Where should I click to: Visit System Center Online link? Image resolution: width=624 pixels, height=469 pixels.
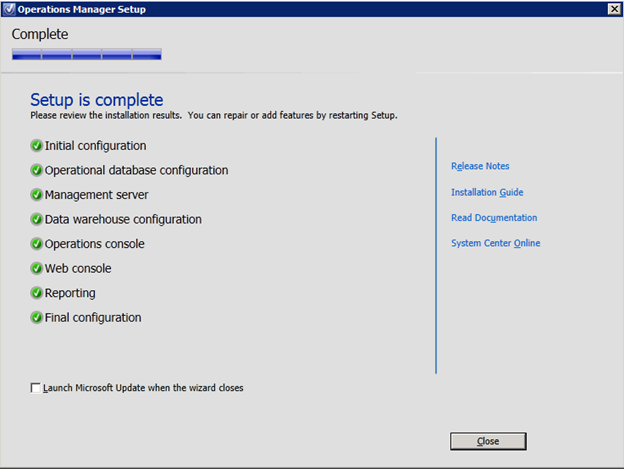[x=495, y=243]
